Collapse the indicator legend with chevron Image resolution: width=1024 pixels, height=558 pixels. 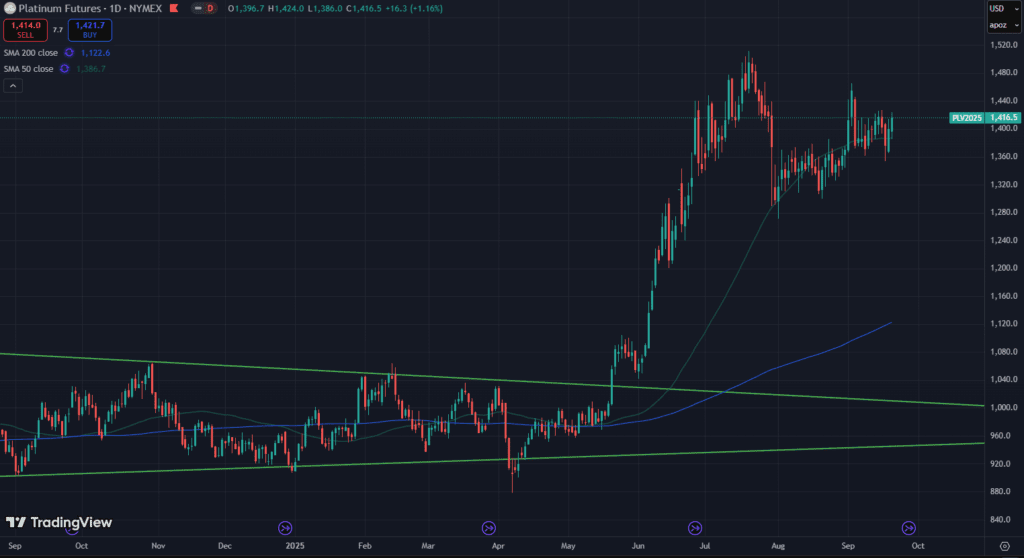(x=12, y=87)
